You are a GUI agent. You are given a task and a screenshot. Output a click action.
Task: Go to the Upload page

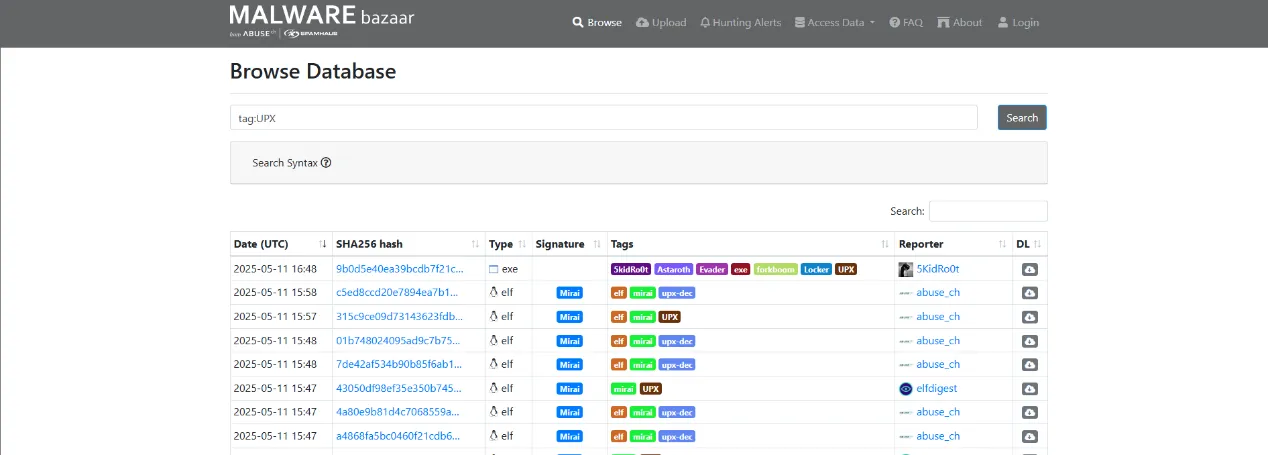(x=661, y=22)
